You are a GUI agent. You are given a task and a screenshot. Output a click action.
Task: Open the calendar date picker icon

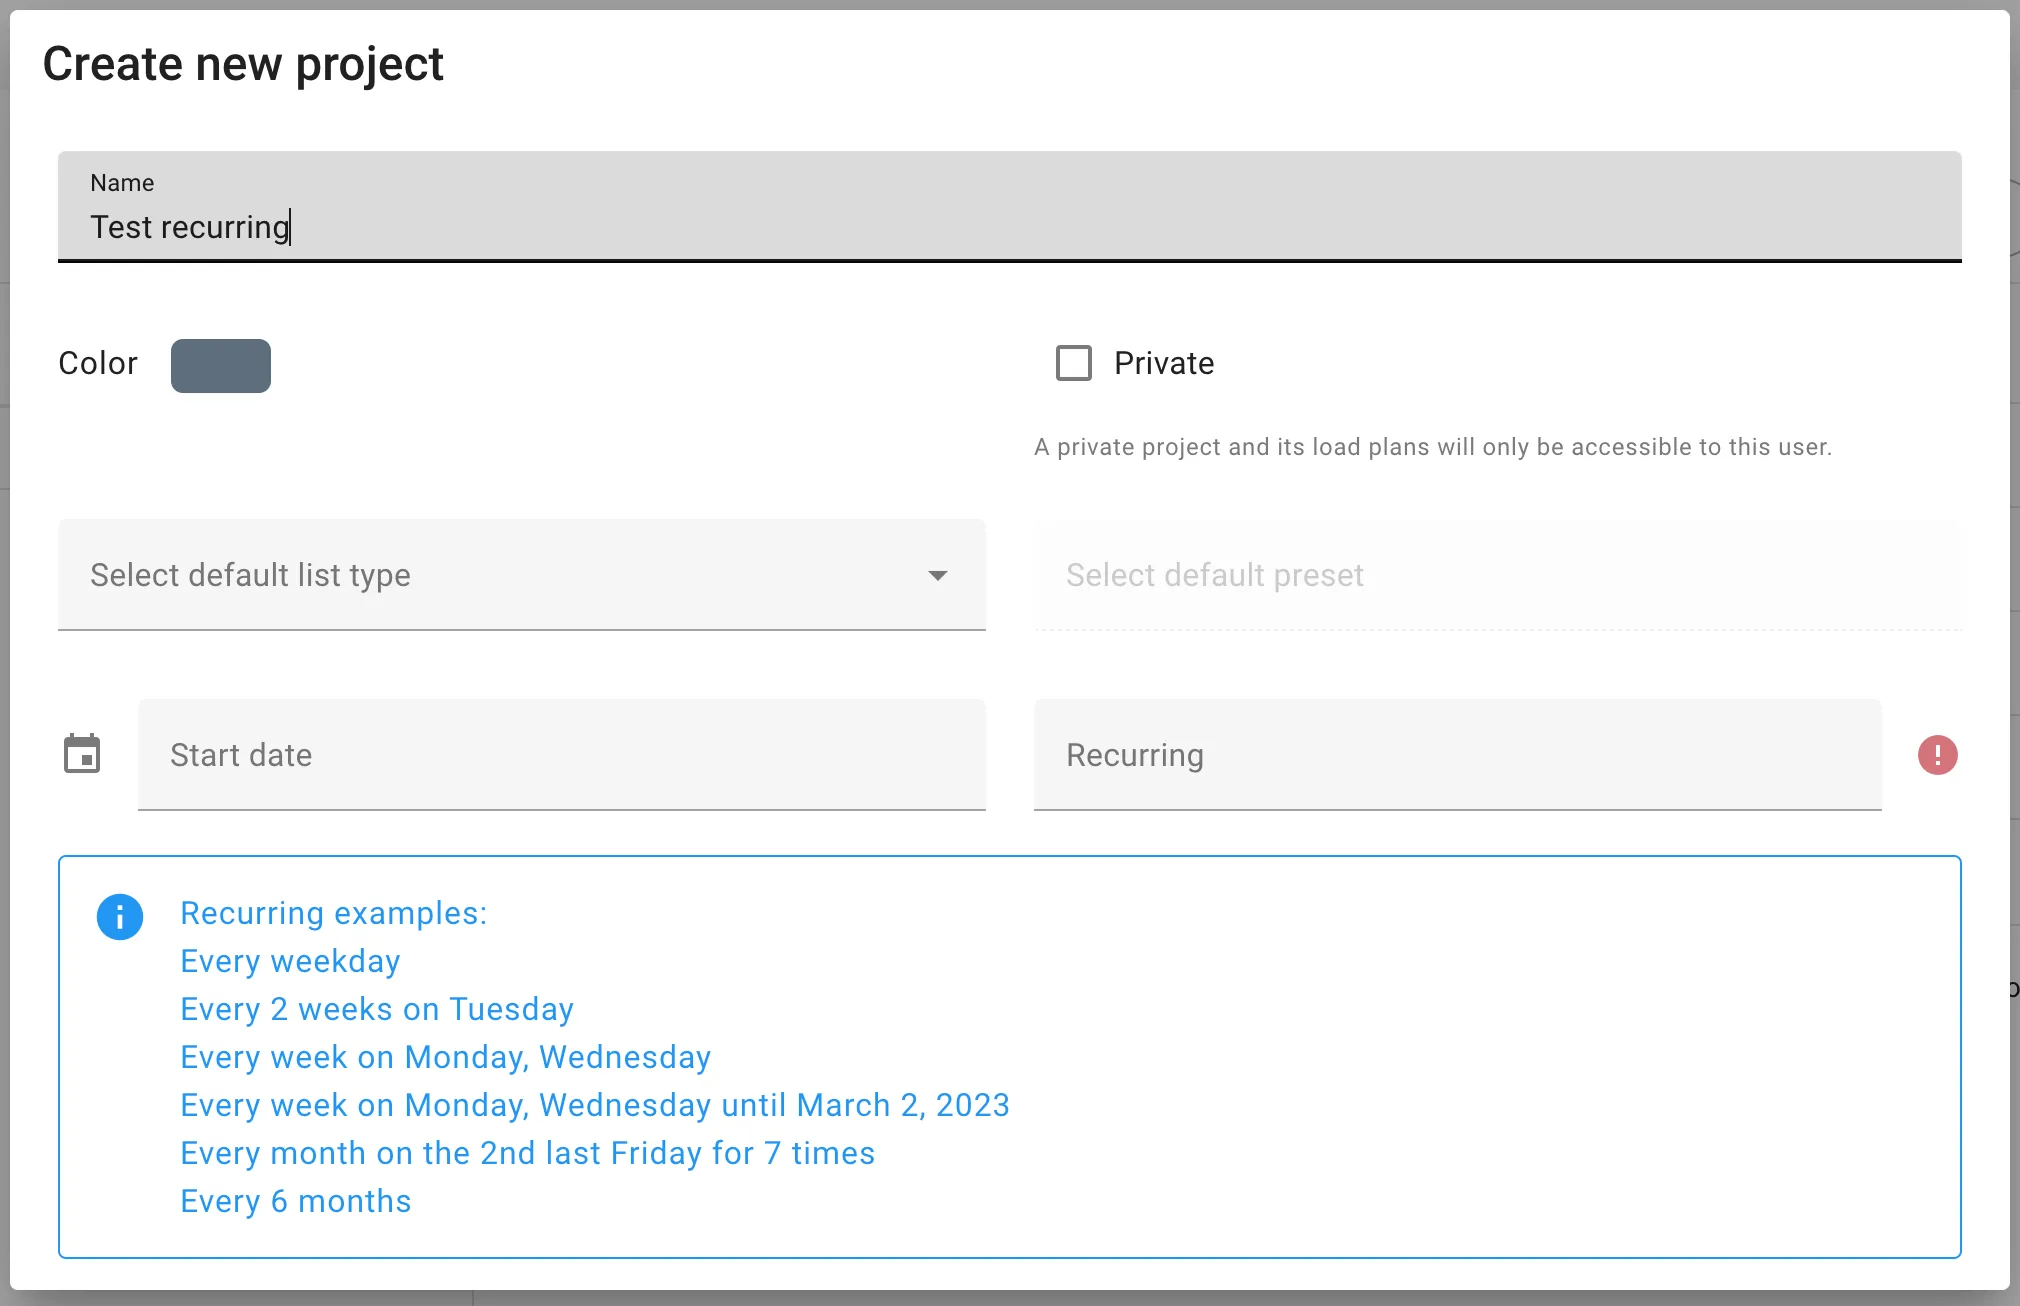coord(84,753)
